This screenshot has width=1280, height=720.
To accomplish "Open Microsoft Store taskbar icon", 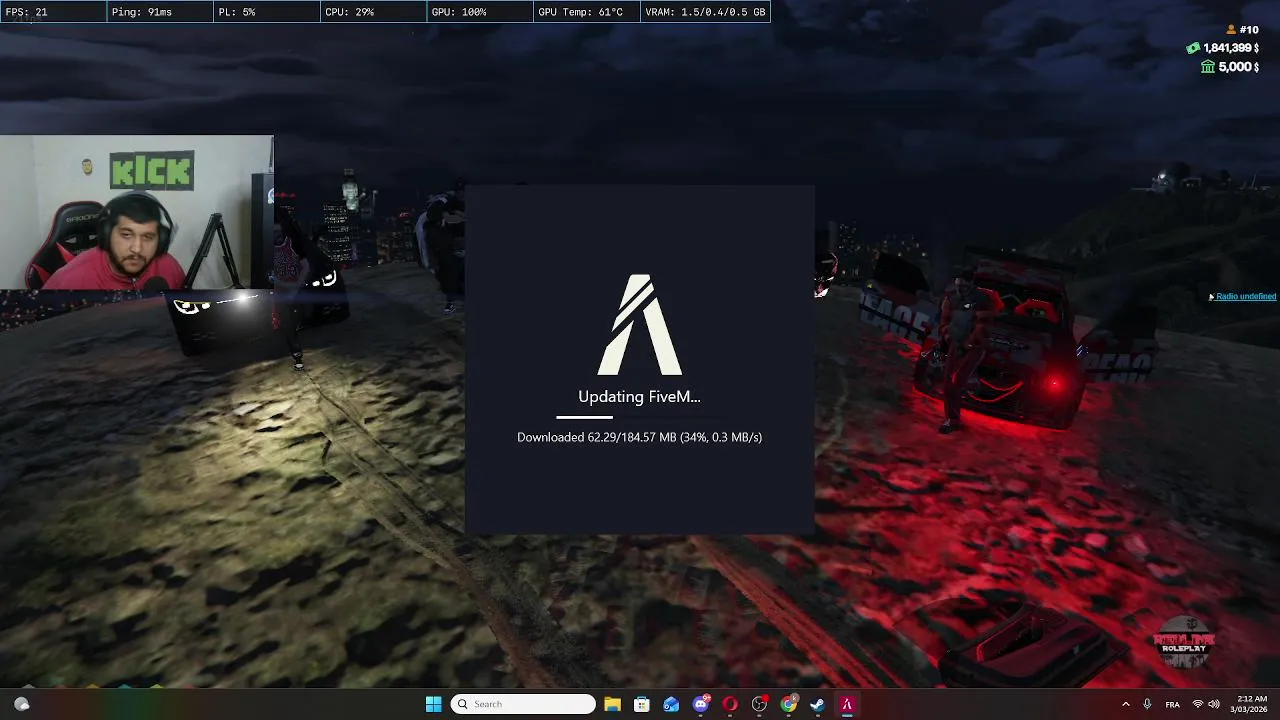I will (642, 704).
